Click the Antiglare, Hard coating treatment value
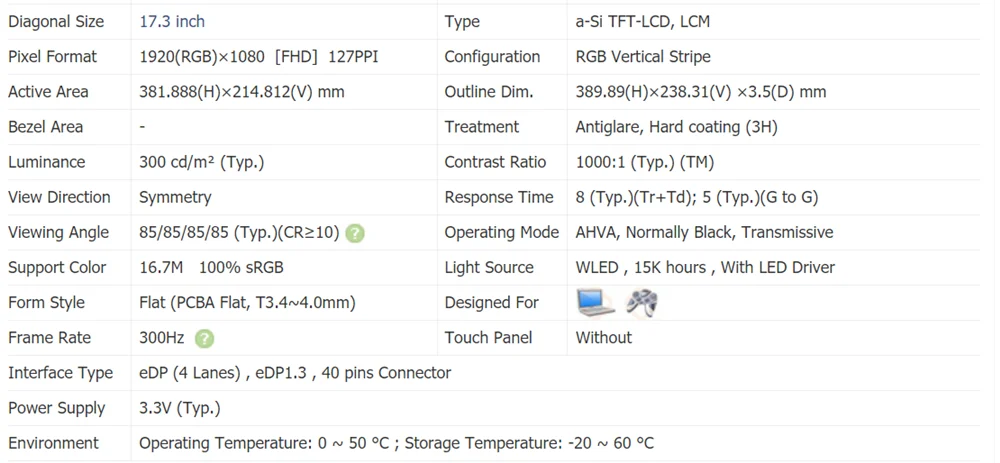1000x463 pixels. (676, 127)
